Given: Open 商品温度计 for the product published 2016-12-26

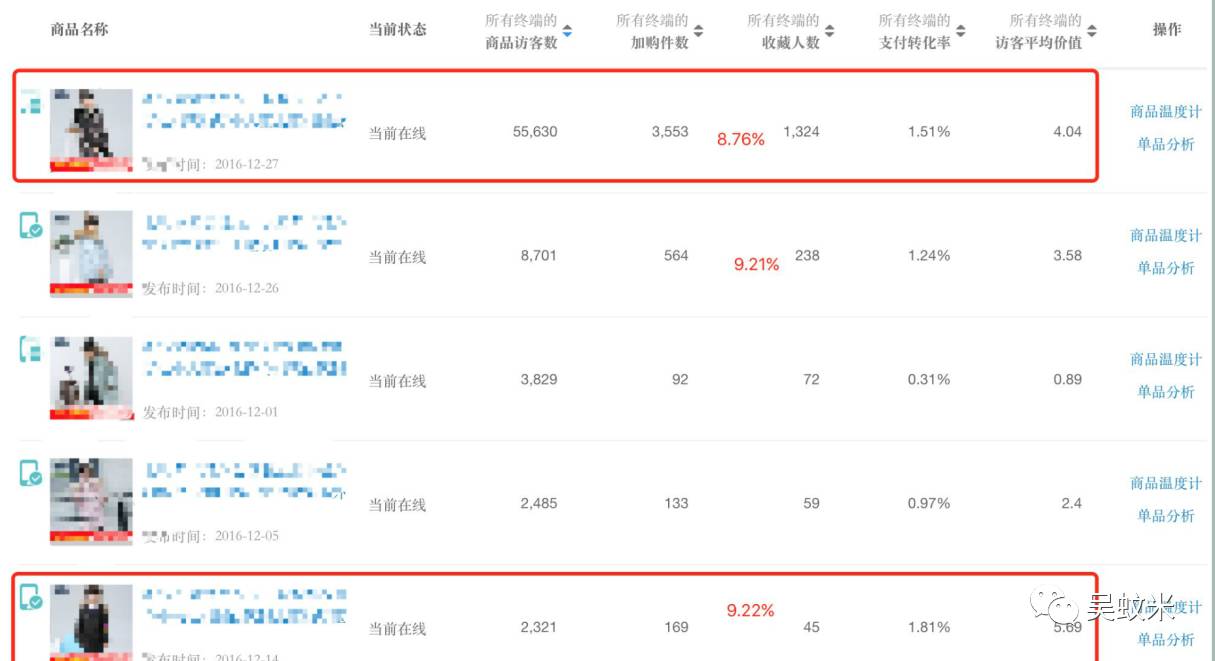Looking at the screenshot, I should coord(1166,236).
